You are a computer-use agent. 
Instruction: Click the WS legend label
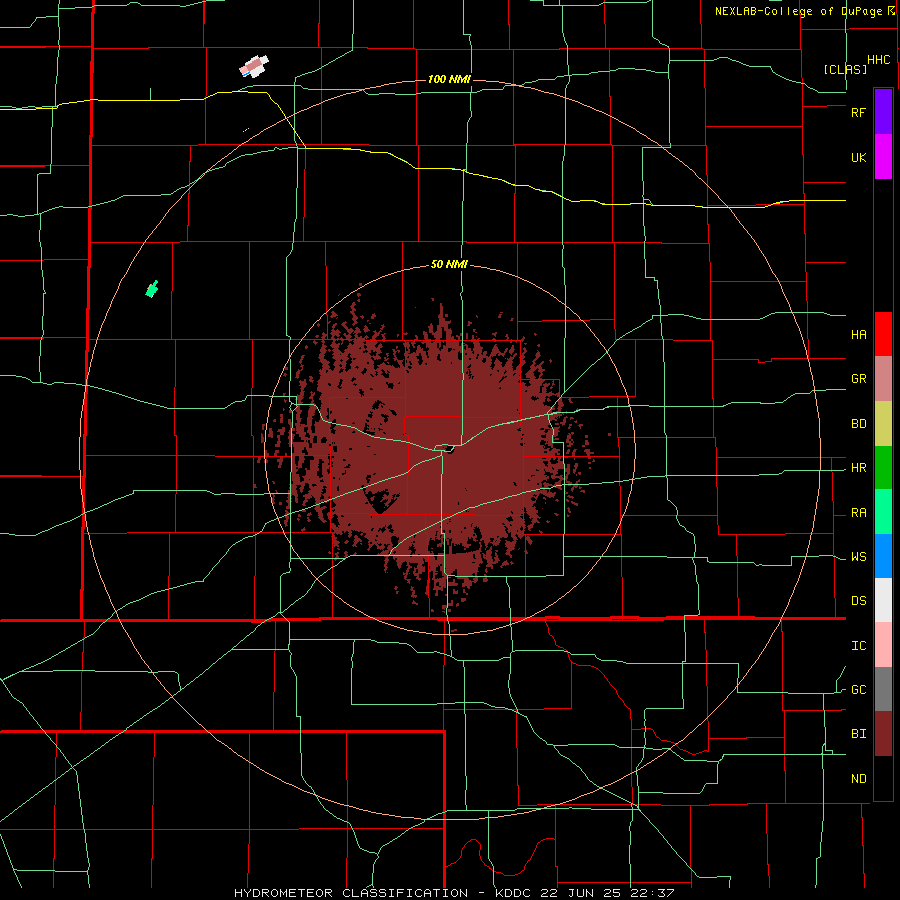point(858,557)
